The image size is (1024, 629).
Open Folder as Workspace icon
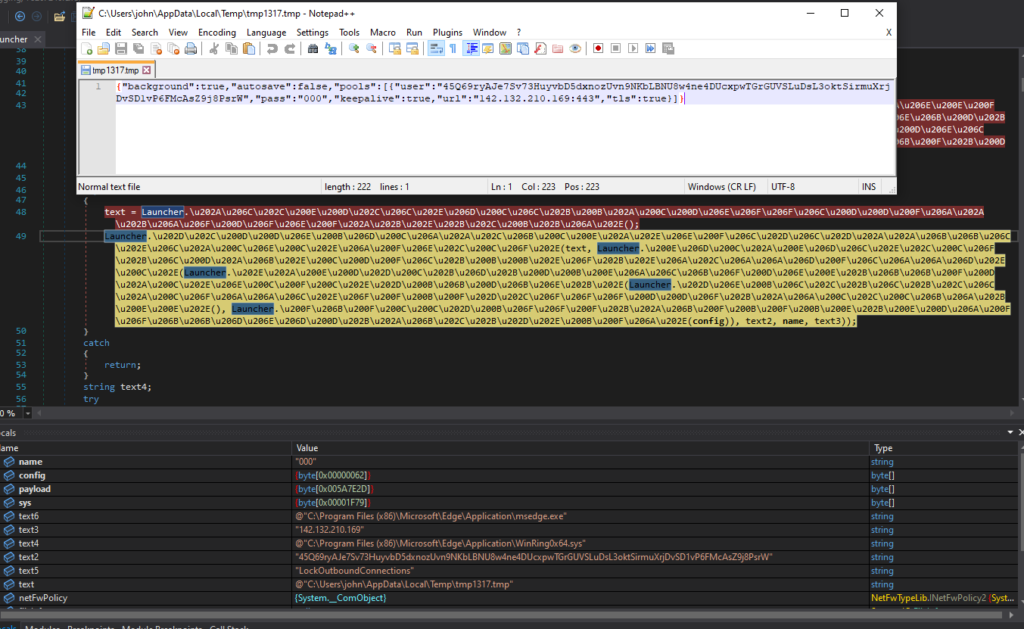pyautogui.click(x=558, y=49)
